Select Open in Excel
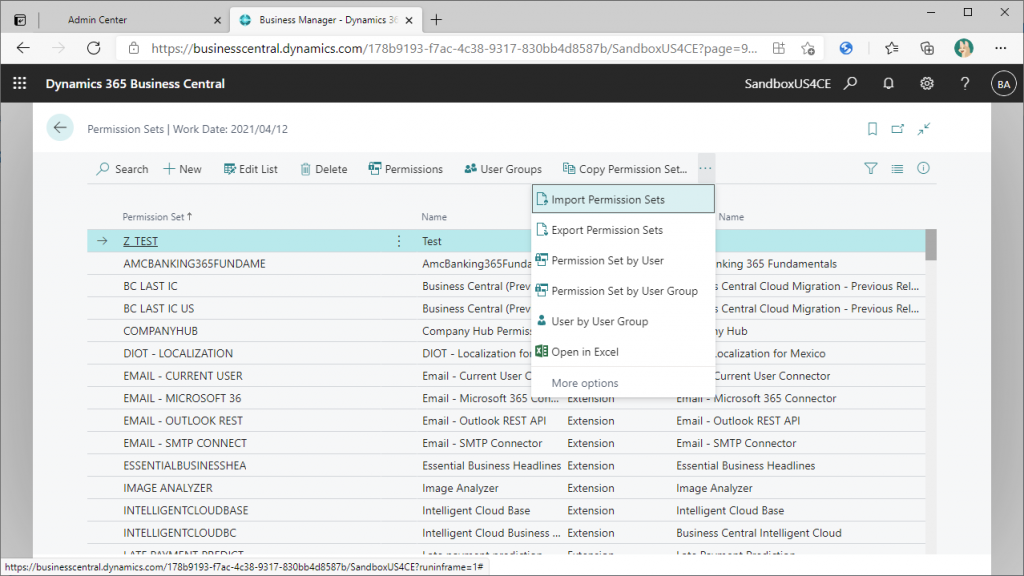 click(623, 351)
